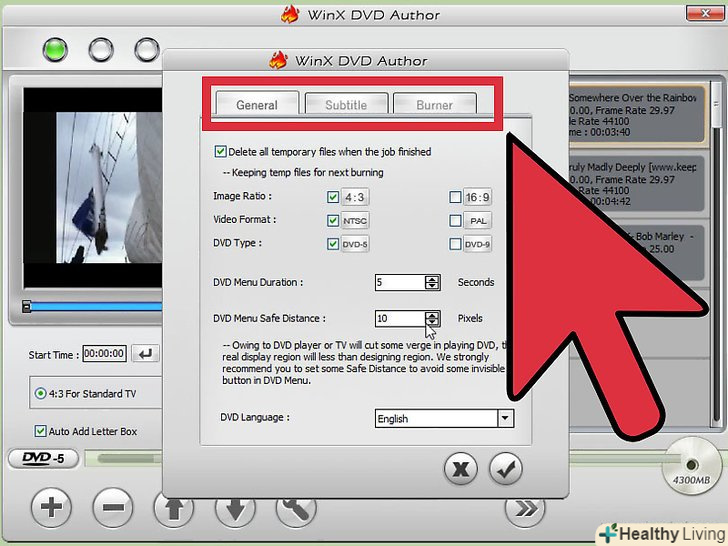Apply start time with the return arrow button
This screenshot has height=546, width=728.
click(145, 354)
